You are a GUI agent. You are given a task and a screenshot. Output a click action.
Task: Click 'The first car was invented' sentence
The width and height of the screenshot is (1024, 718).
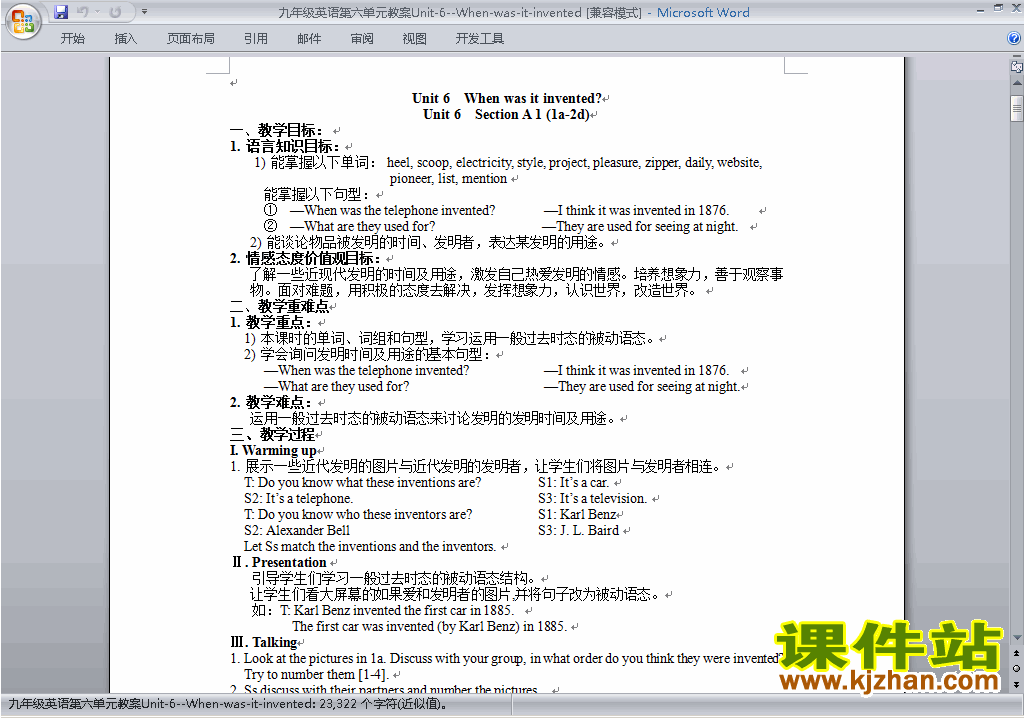(x=429, y=627)
